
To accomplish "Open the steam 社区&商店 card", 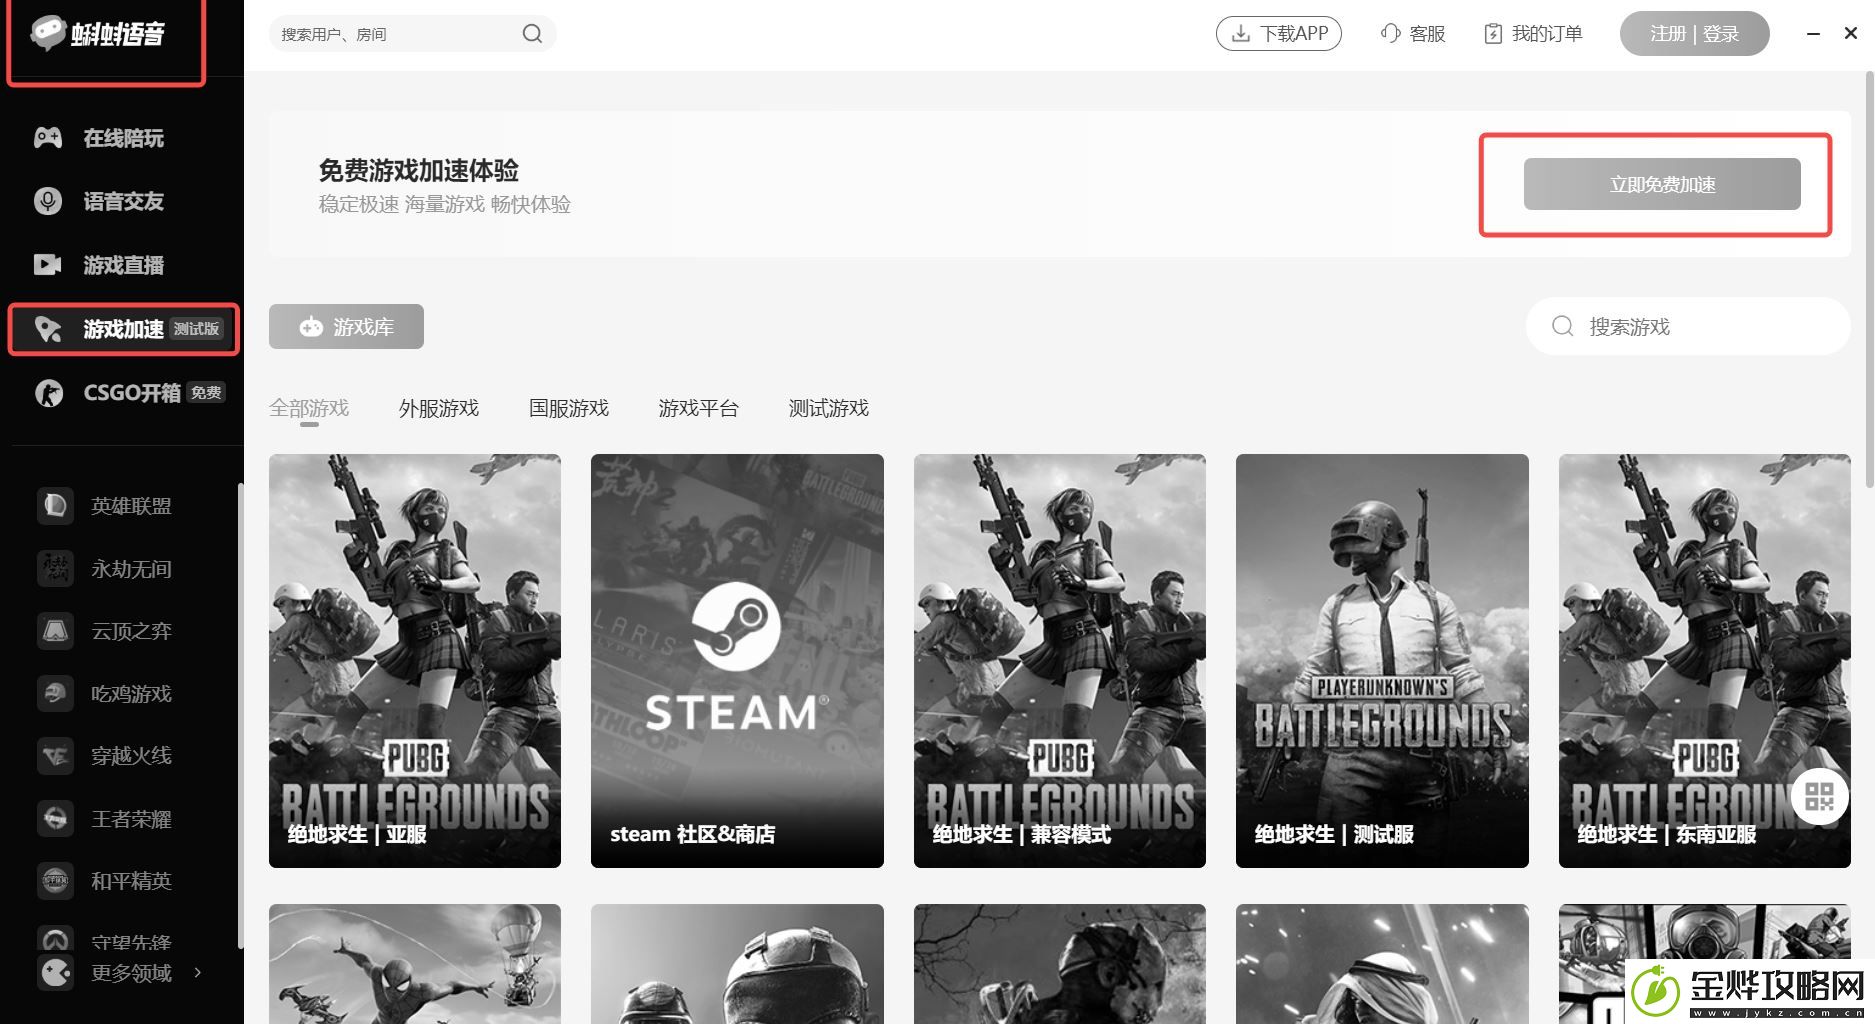I will (737, 661).
